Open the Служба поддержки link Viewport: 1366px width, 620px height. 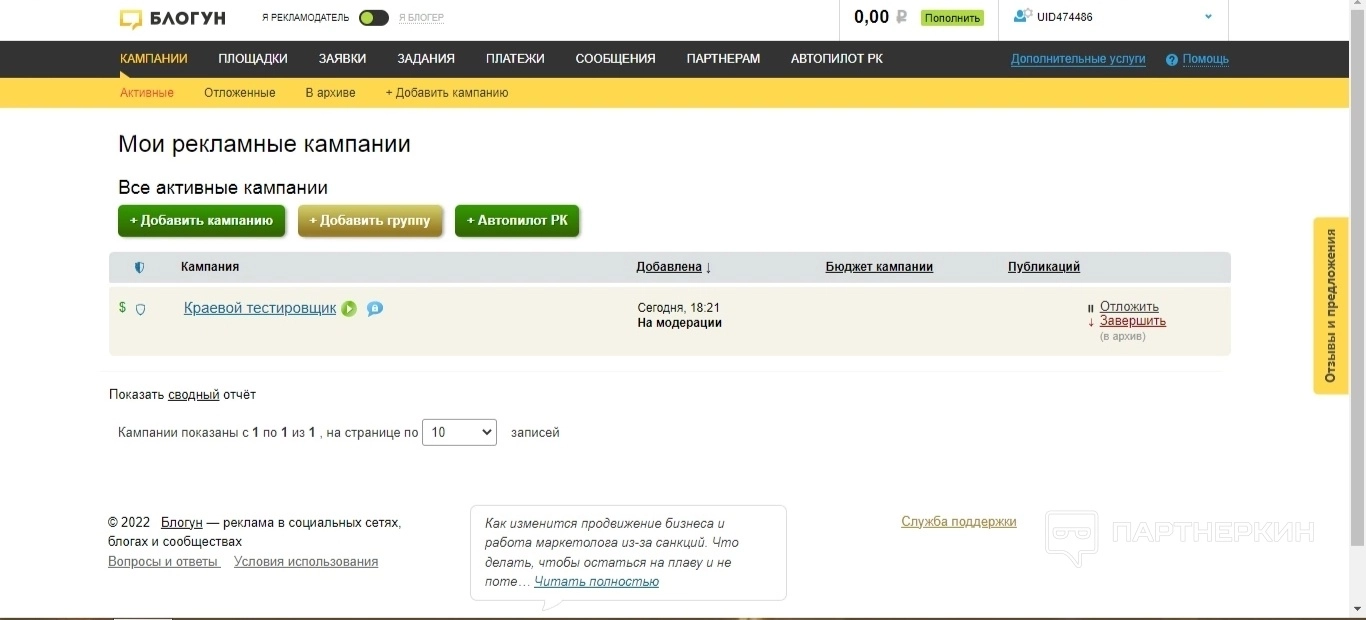click(x=959, y=521)
